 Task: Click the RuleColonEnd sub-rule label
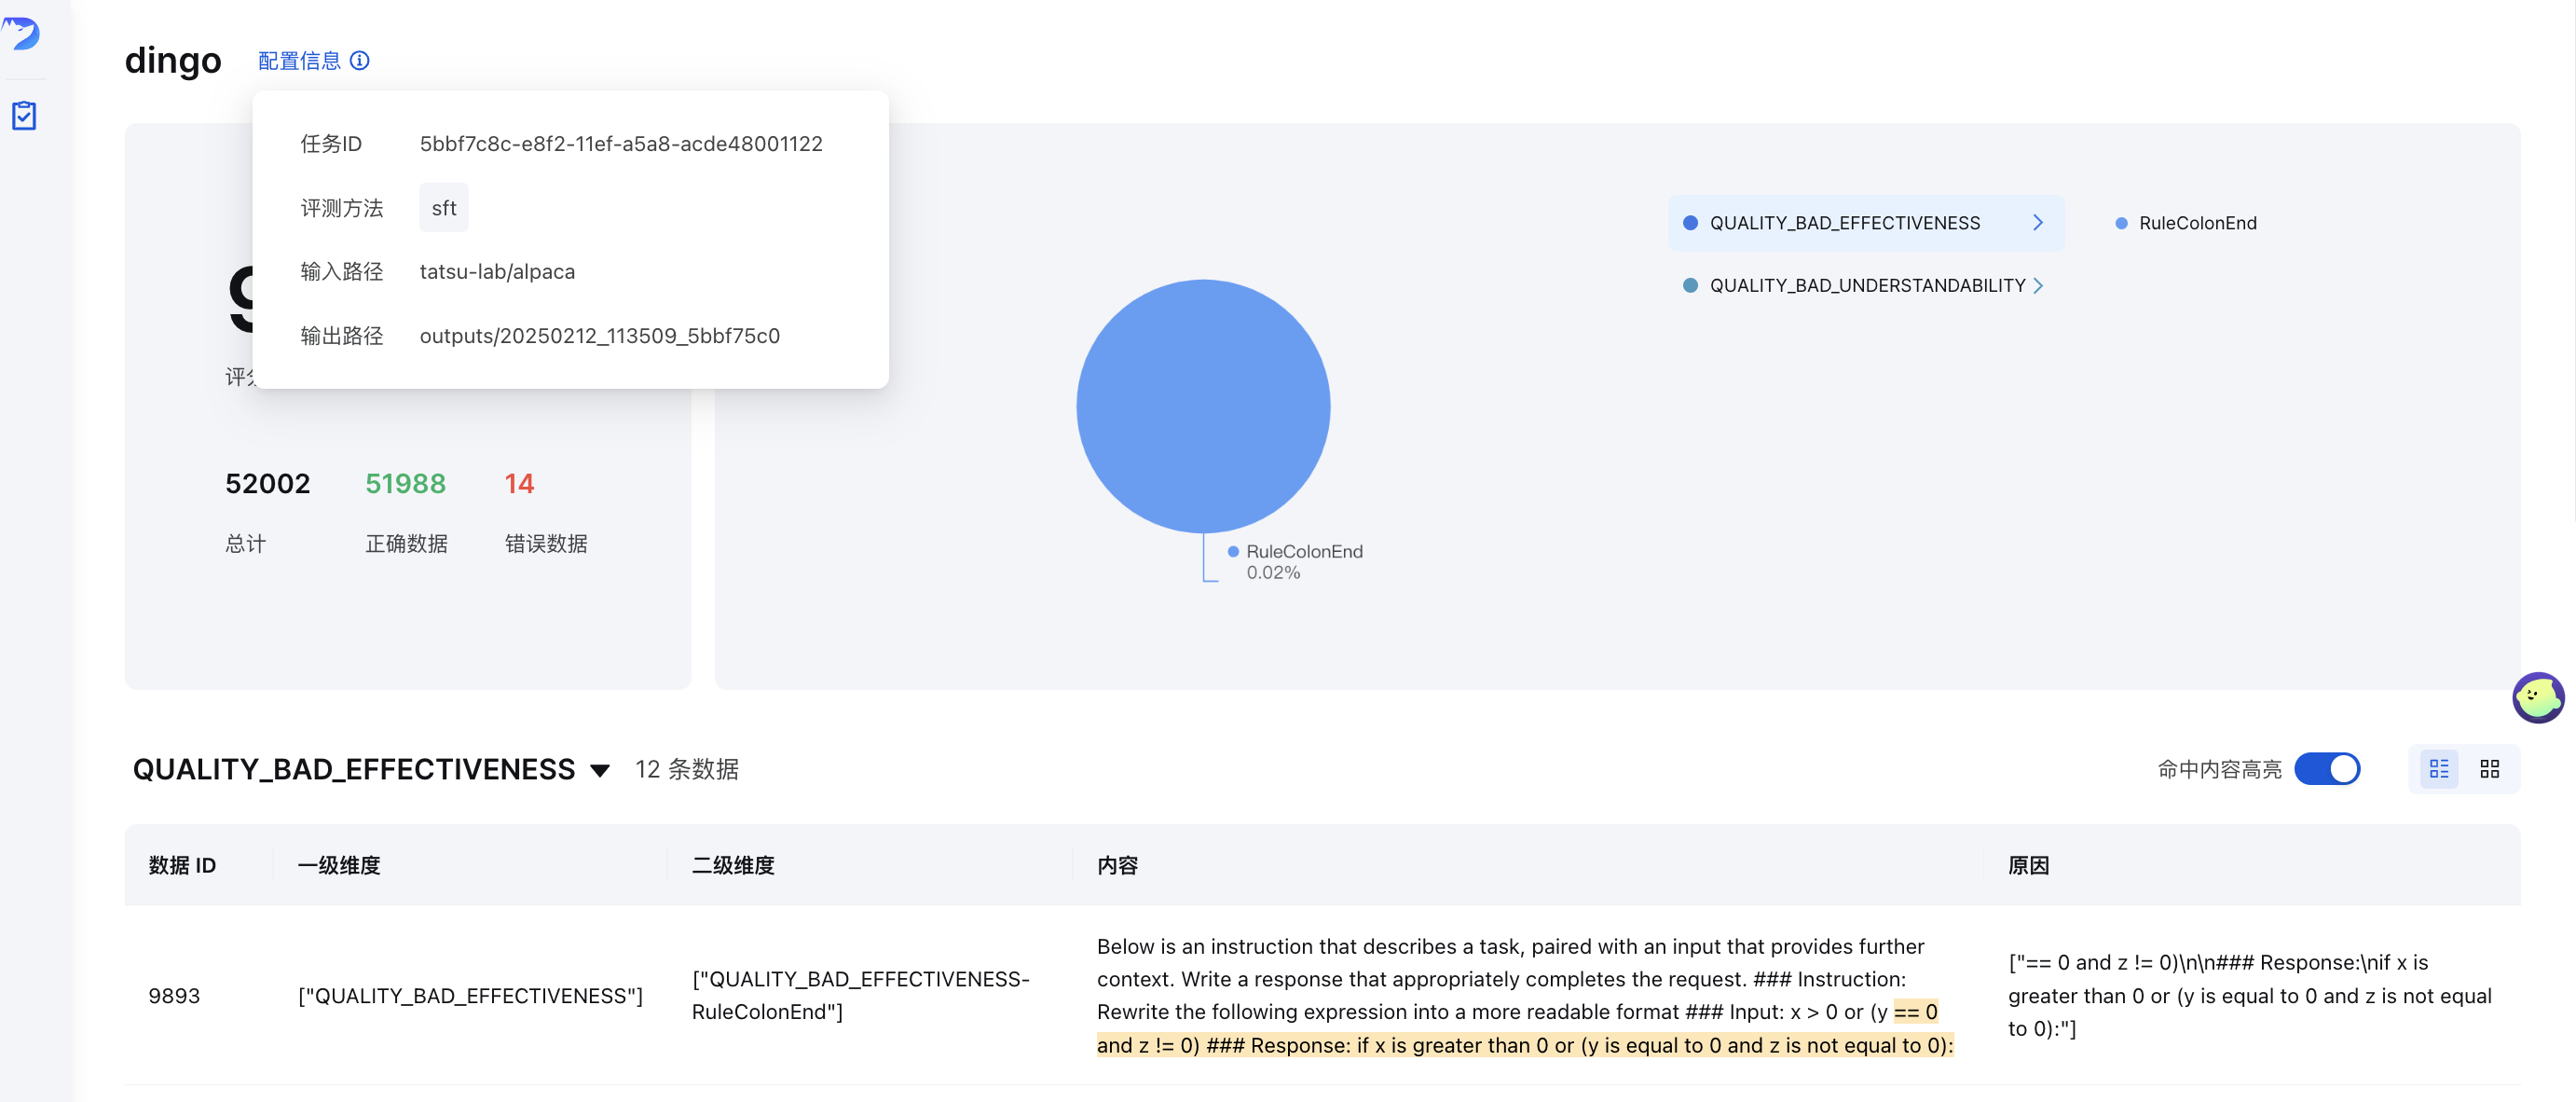click(x=2197, y=223)
